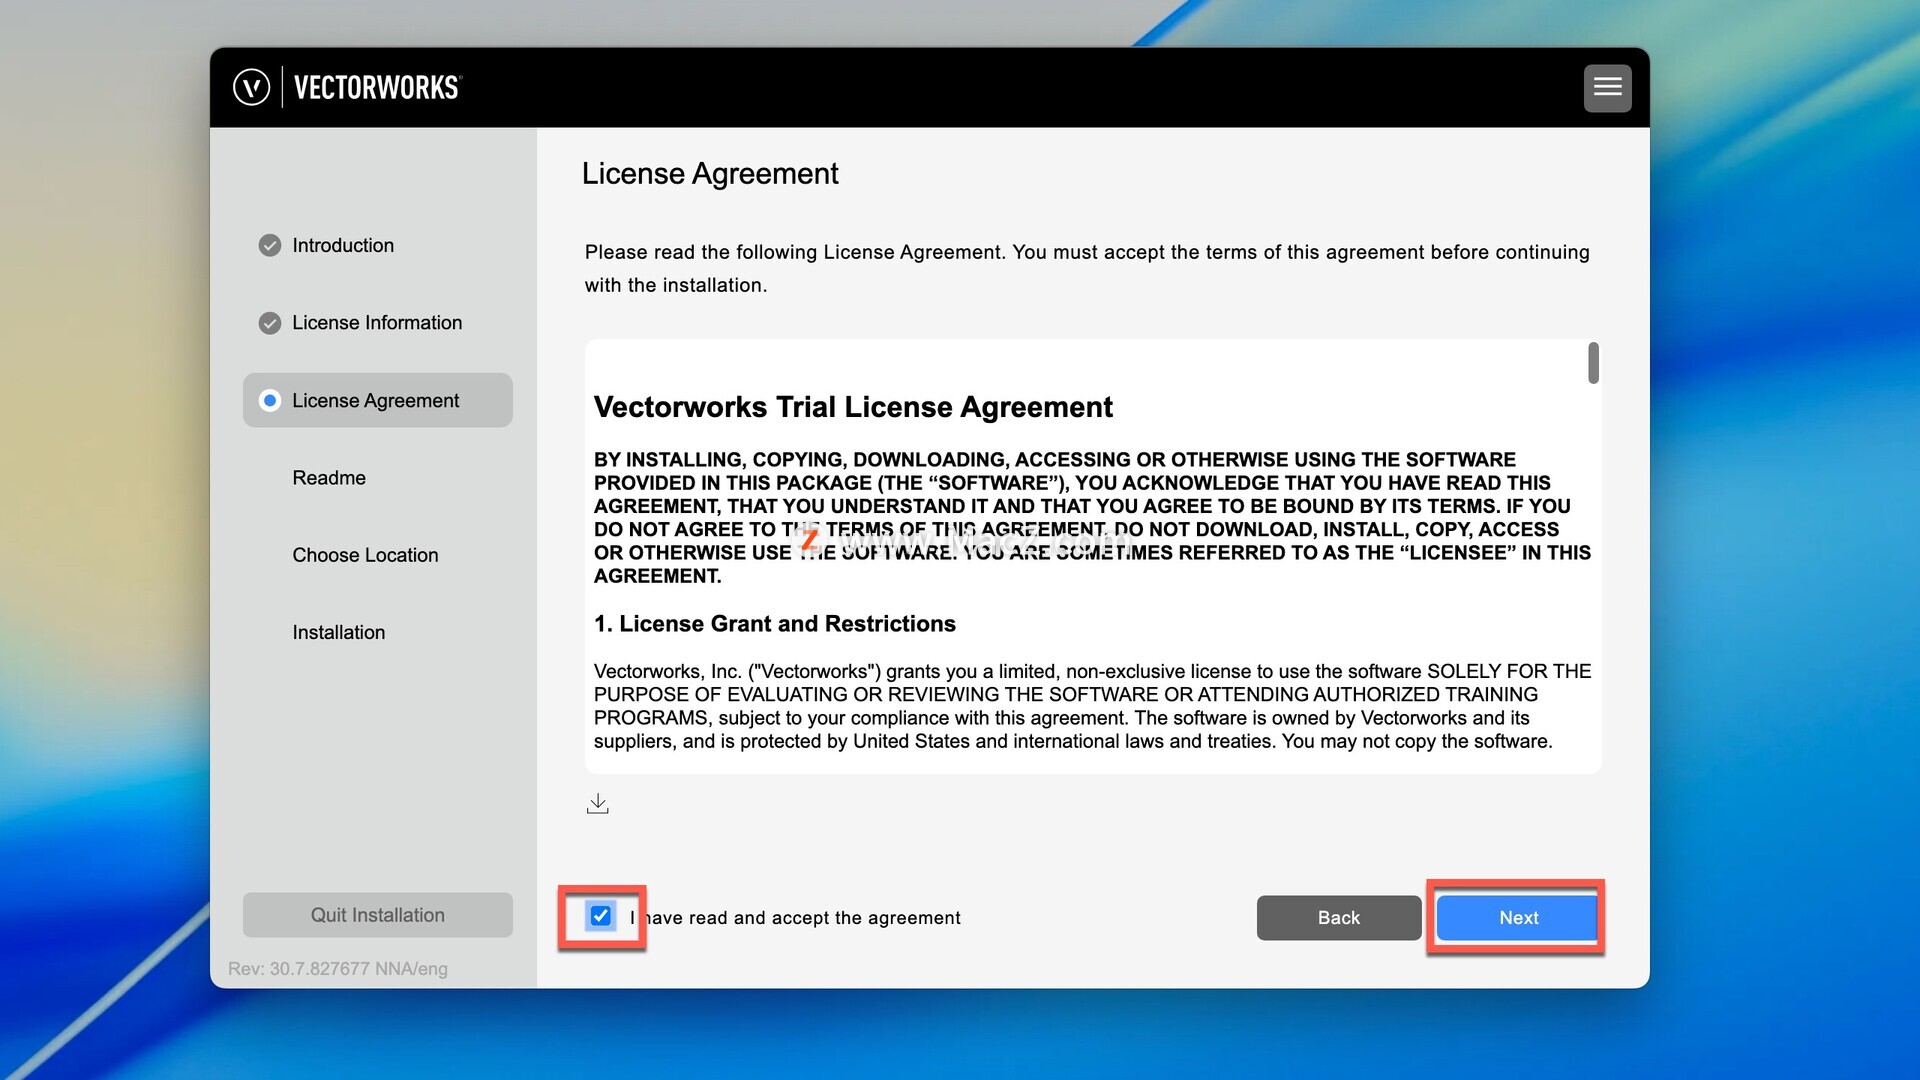
Task: Select the License Information step label
Action: 377,323
